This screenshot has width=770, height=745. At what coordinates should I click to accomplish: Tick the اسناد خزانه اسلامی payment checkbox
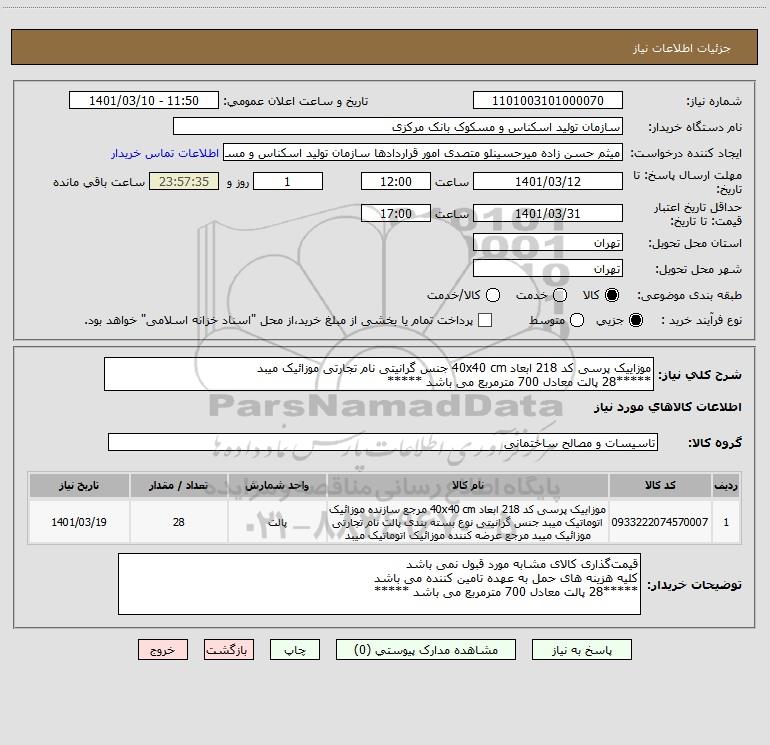coord(485,320)
